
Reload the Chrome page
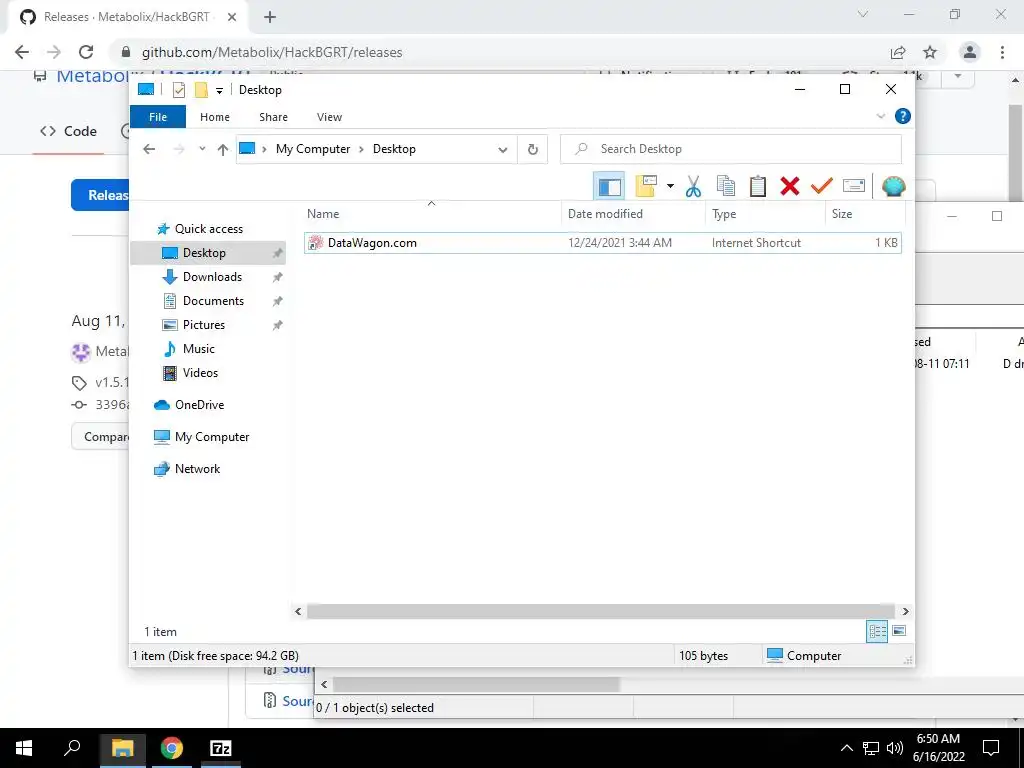coord(86,52)
